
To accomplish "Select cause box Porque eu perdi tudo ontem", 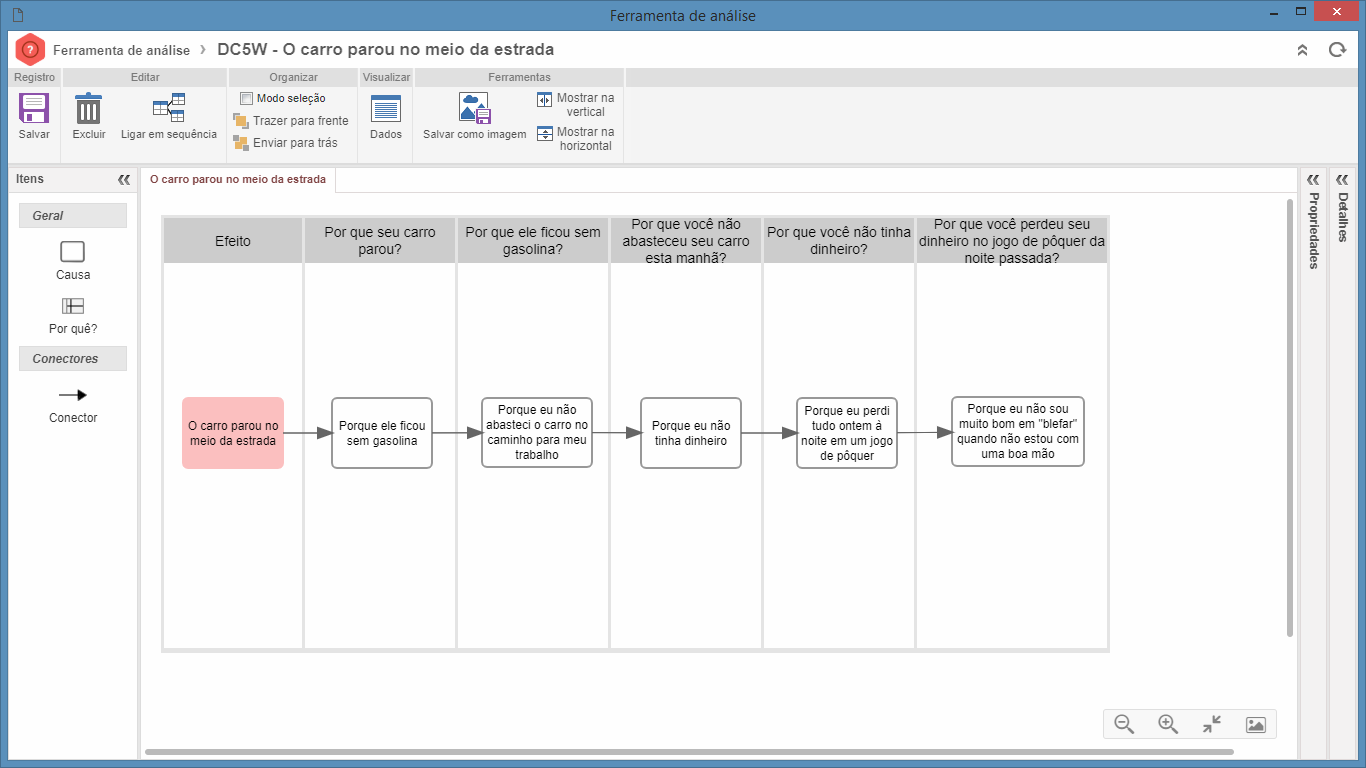I will (x=847, y=433).
